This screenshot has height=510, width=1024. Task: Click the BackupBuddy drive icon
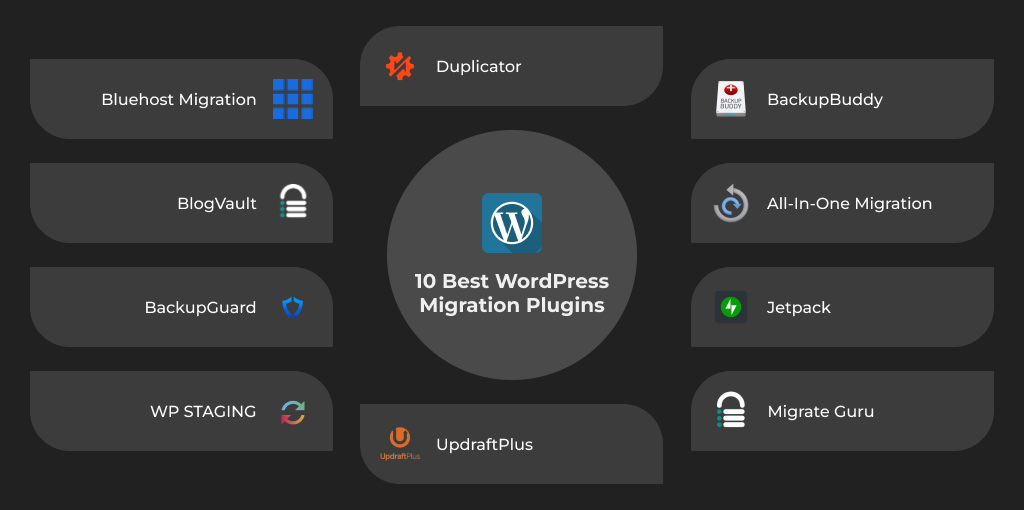(731, 99)
